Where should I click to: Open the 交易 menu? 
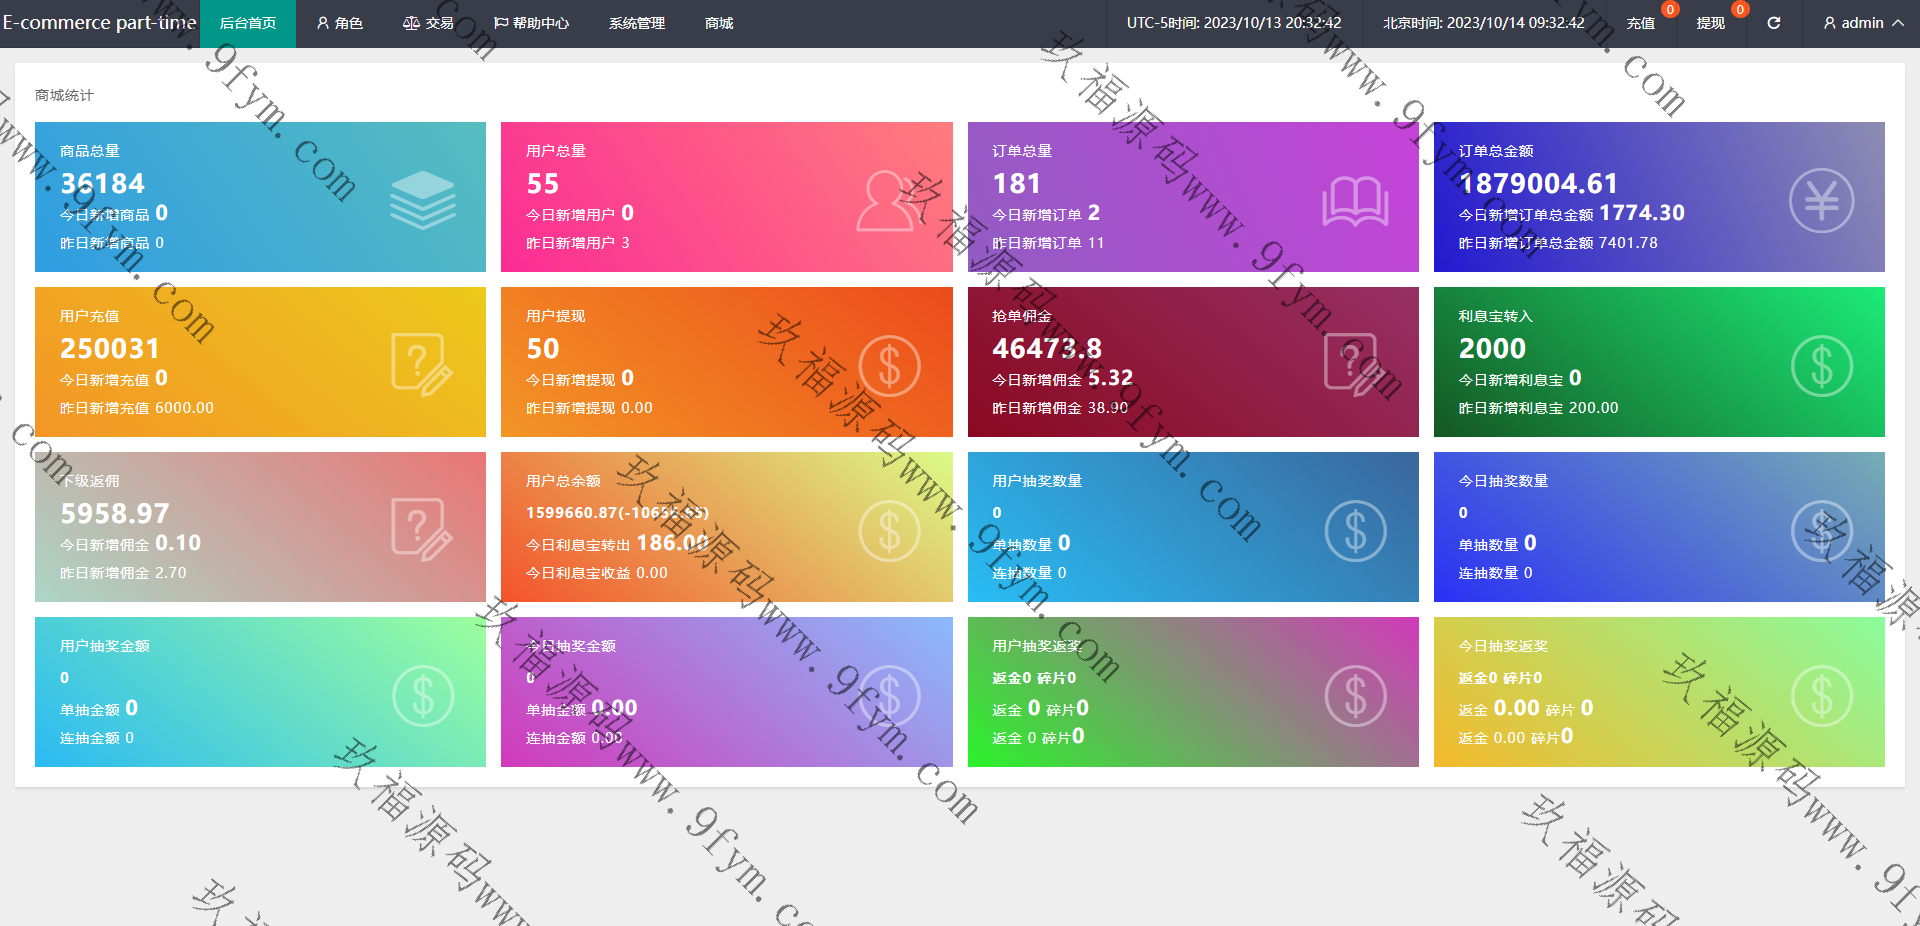(x=428, y=23)
